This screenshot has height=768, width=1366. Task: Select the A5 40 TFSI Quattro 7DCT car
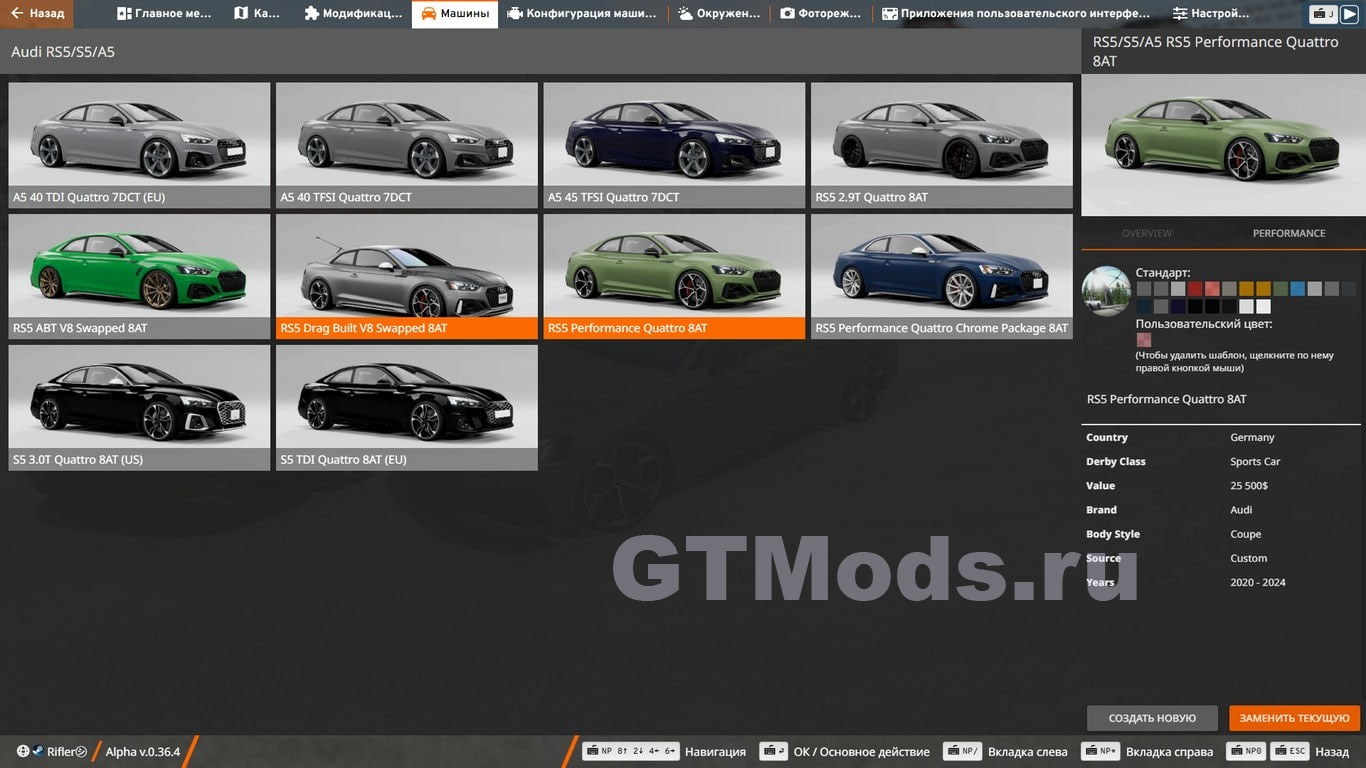click(x=407, y=145)
